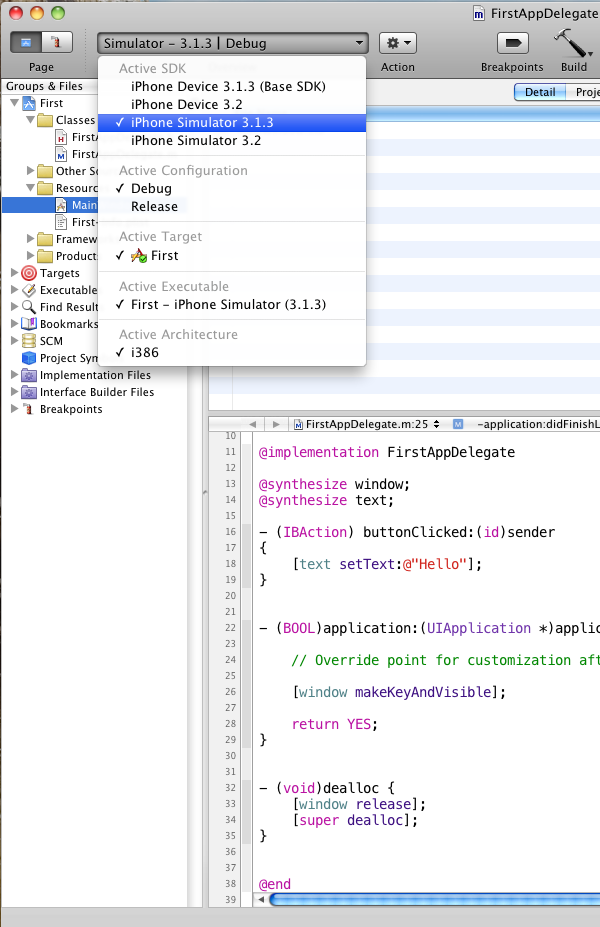Open the FirstAppDelegate.m:25 file popup
Viewport: 600px width, 927px height.
pyautogui.click(x=367, y=424)
